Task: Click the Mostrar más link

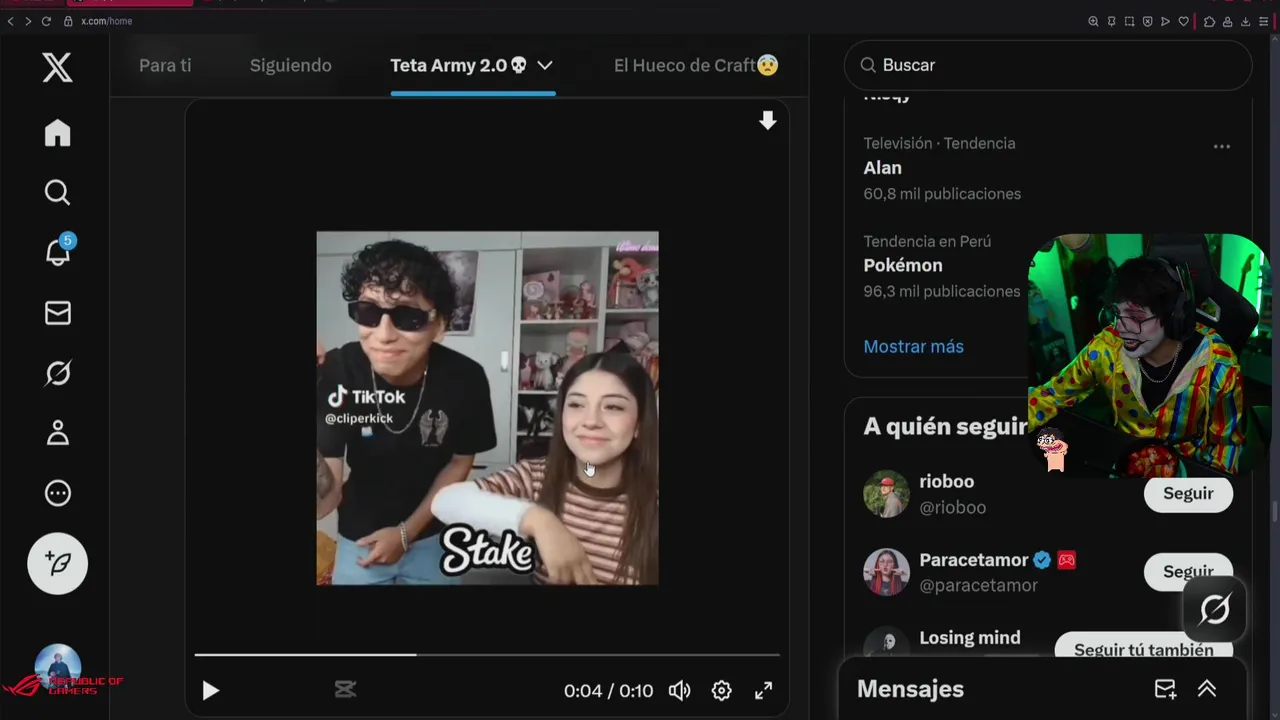Action: tap(913, 346)
